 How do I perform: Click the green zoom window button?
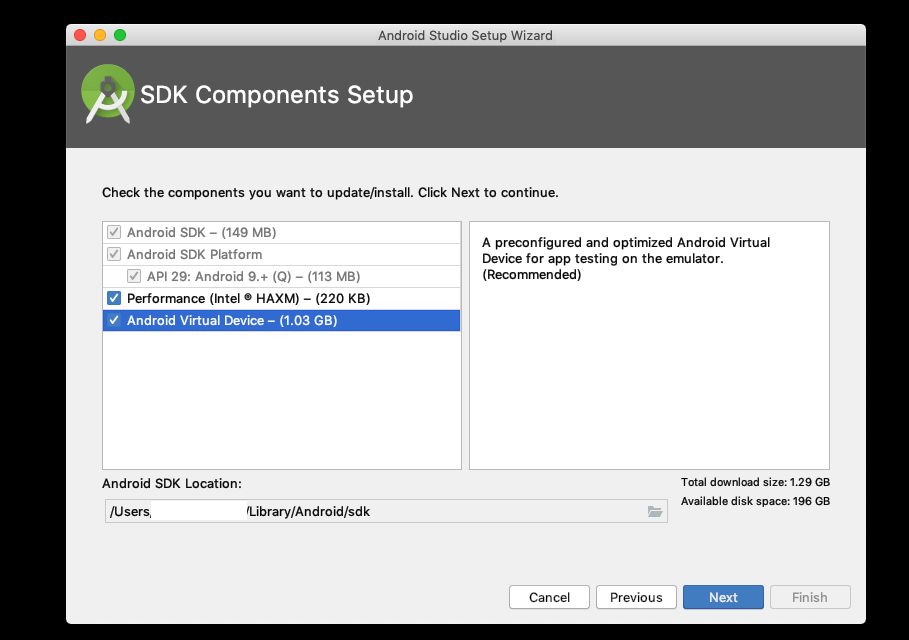pos(120,35)
